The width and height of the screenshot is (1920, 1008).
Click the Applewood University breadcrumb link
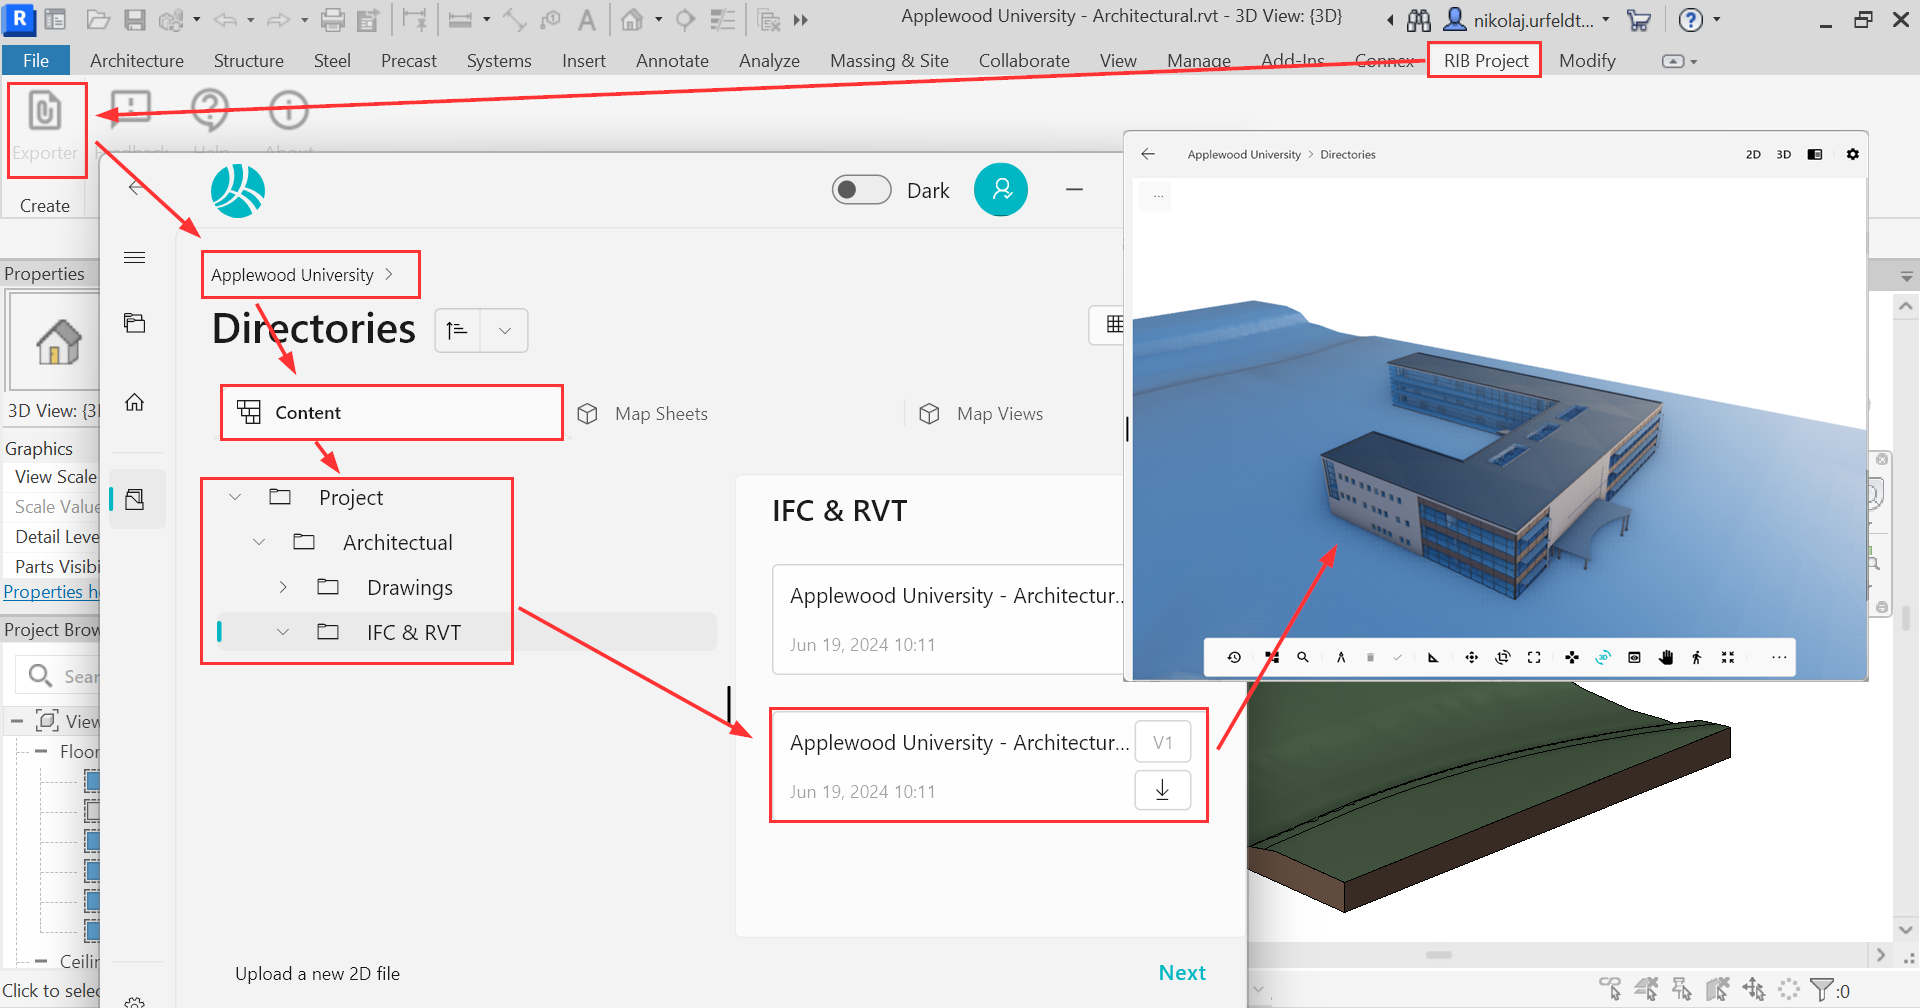tap(292, 275)
